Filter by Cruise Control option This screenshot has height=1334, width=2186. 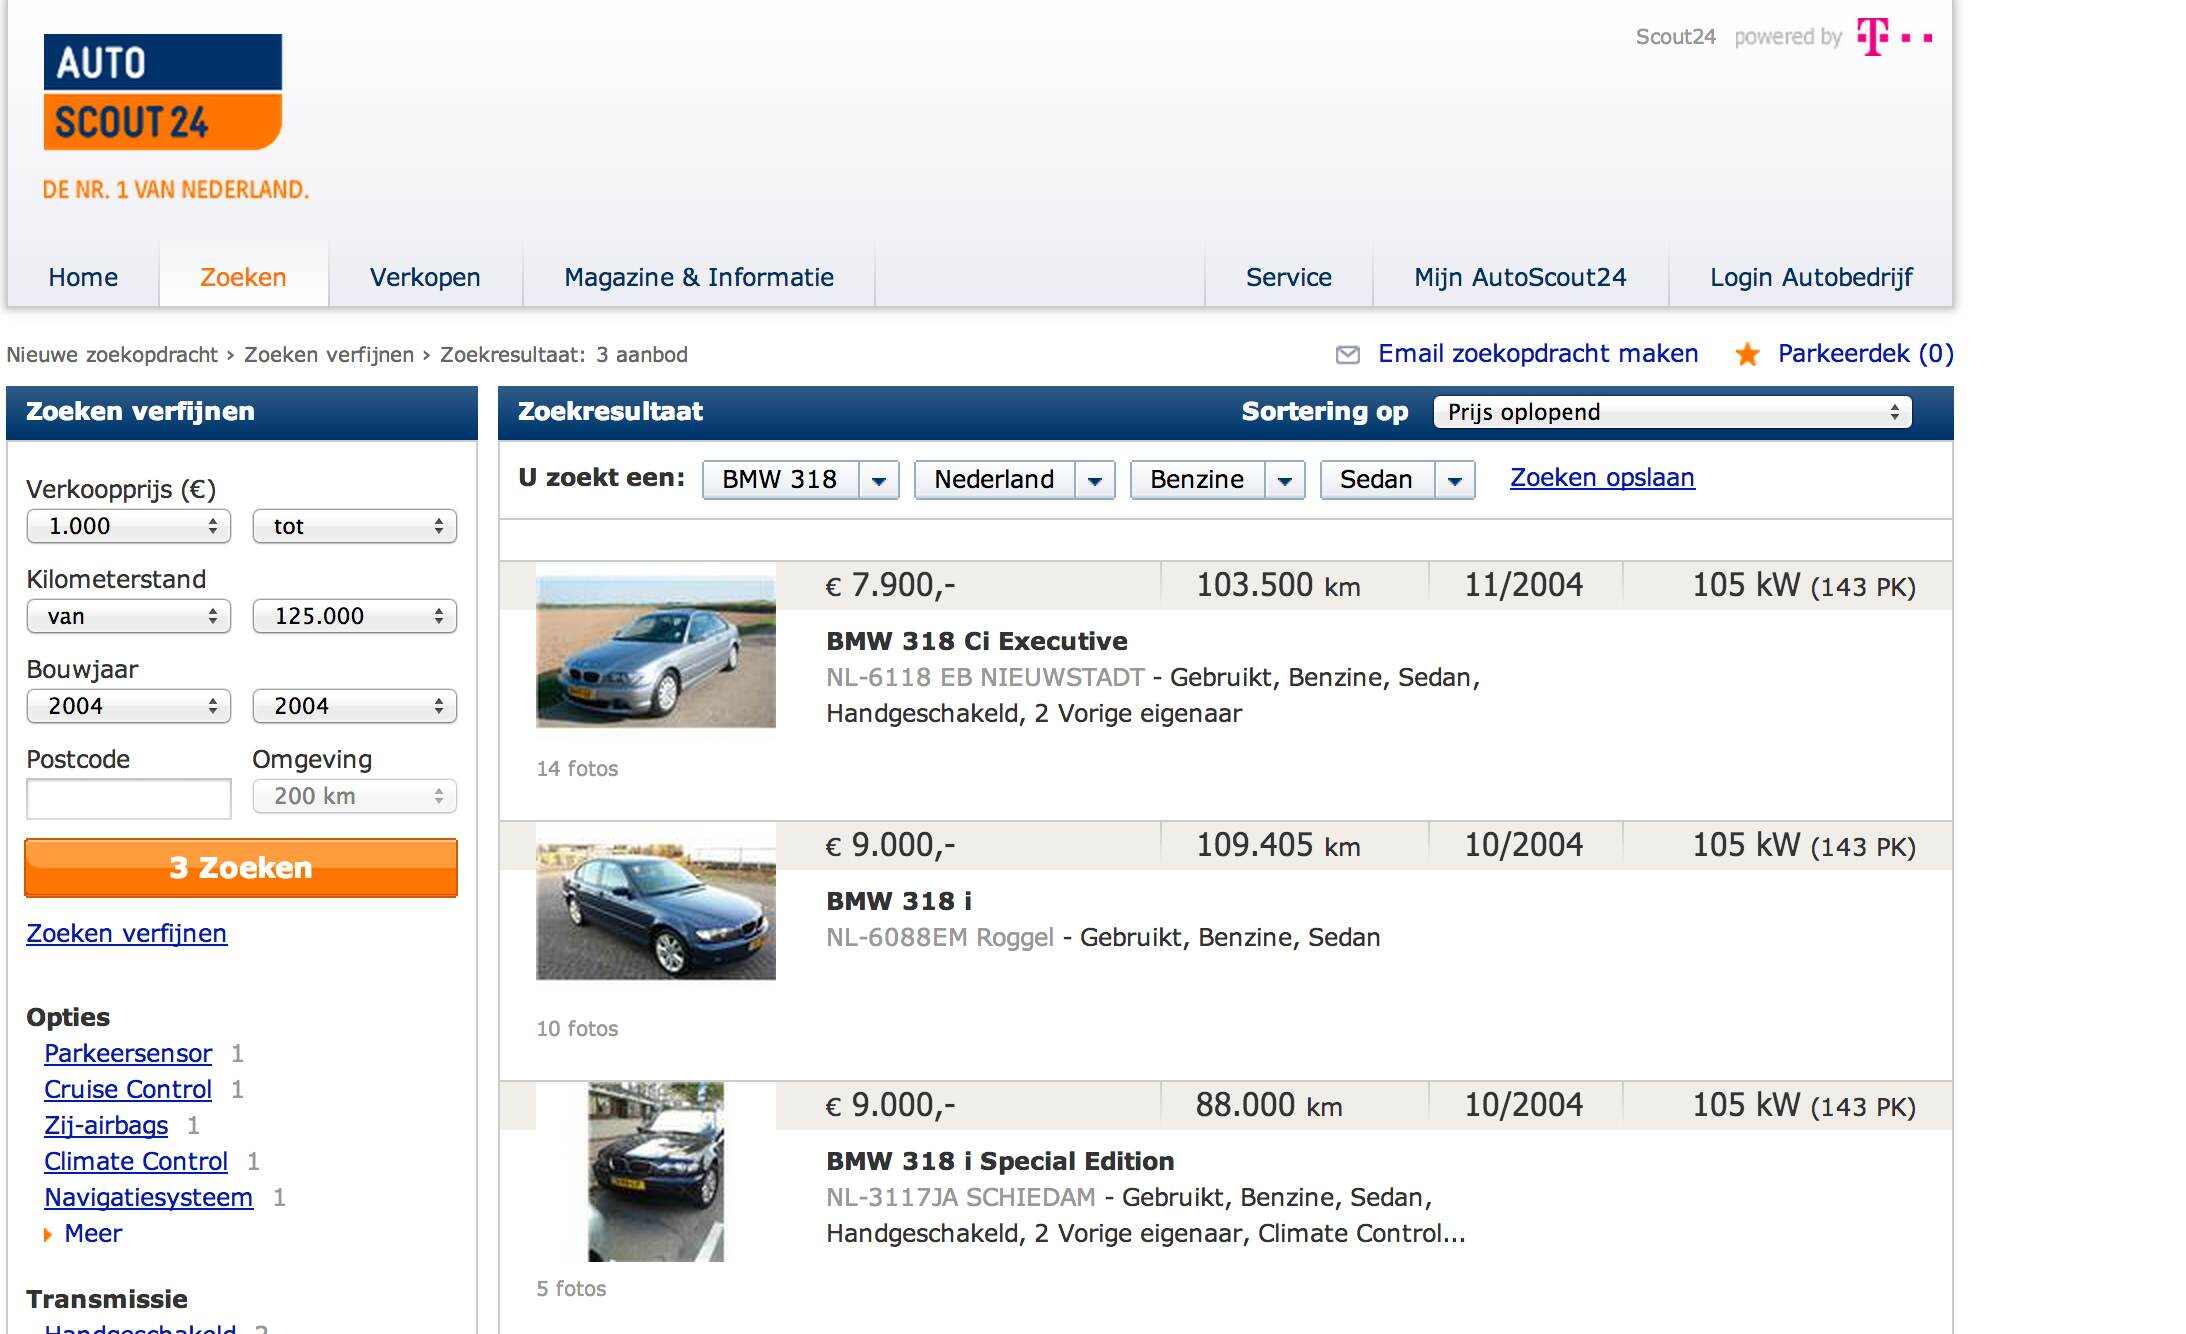[x=128, y=1089]
